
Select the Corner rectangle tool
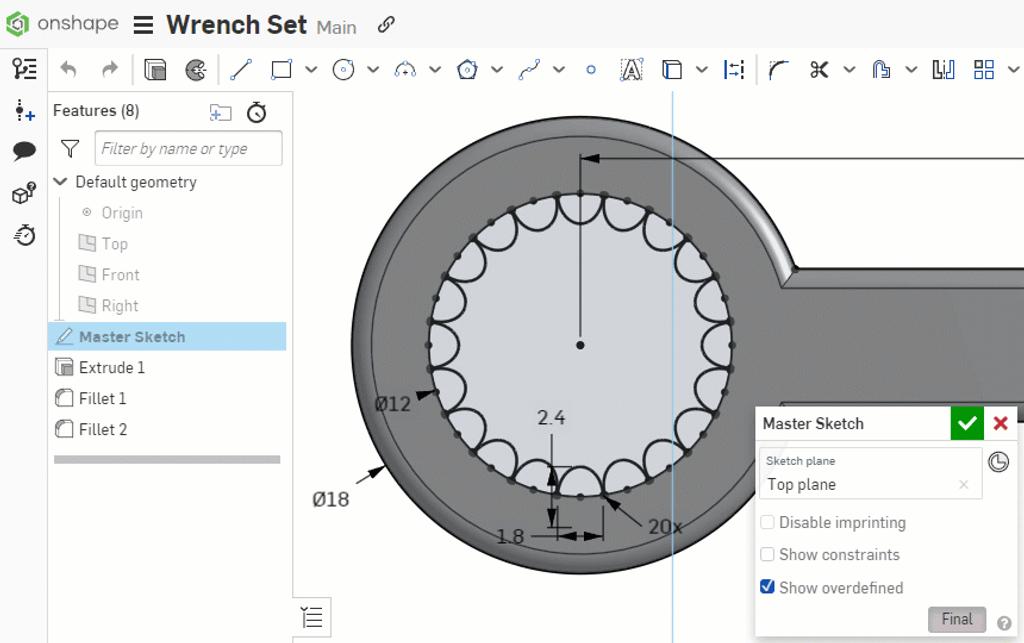tap(283, 69)
